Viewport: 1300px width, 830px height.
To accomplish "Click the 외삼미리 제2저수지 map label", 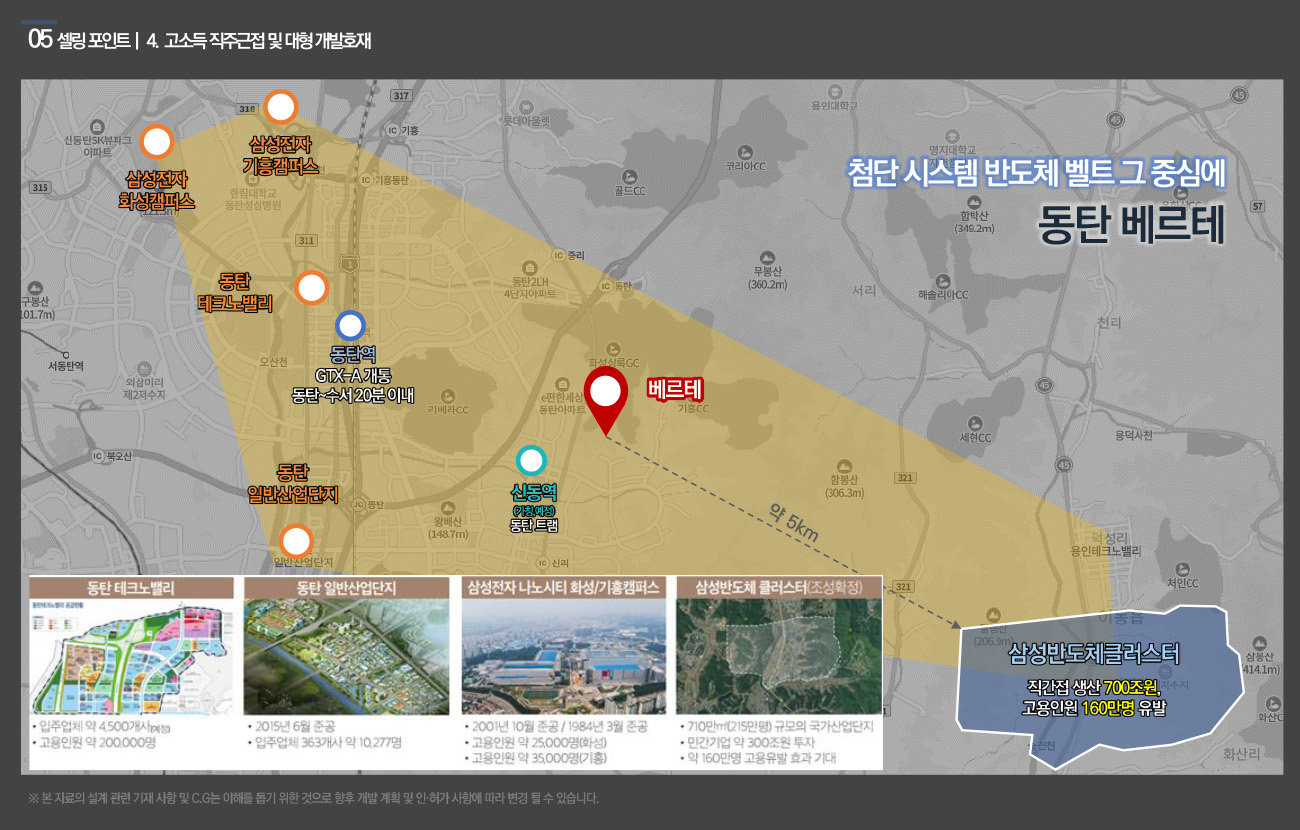I will pyautogui.click(x=143, y=389).
